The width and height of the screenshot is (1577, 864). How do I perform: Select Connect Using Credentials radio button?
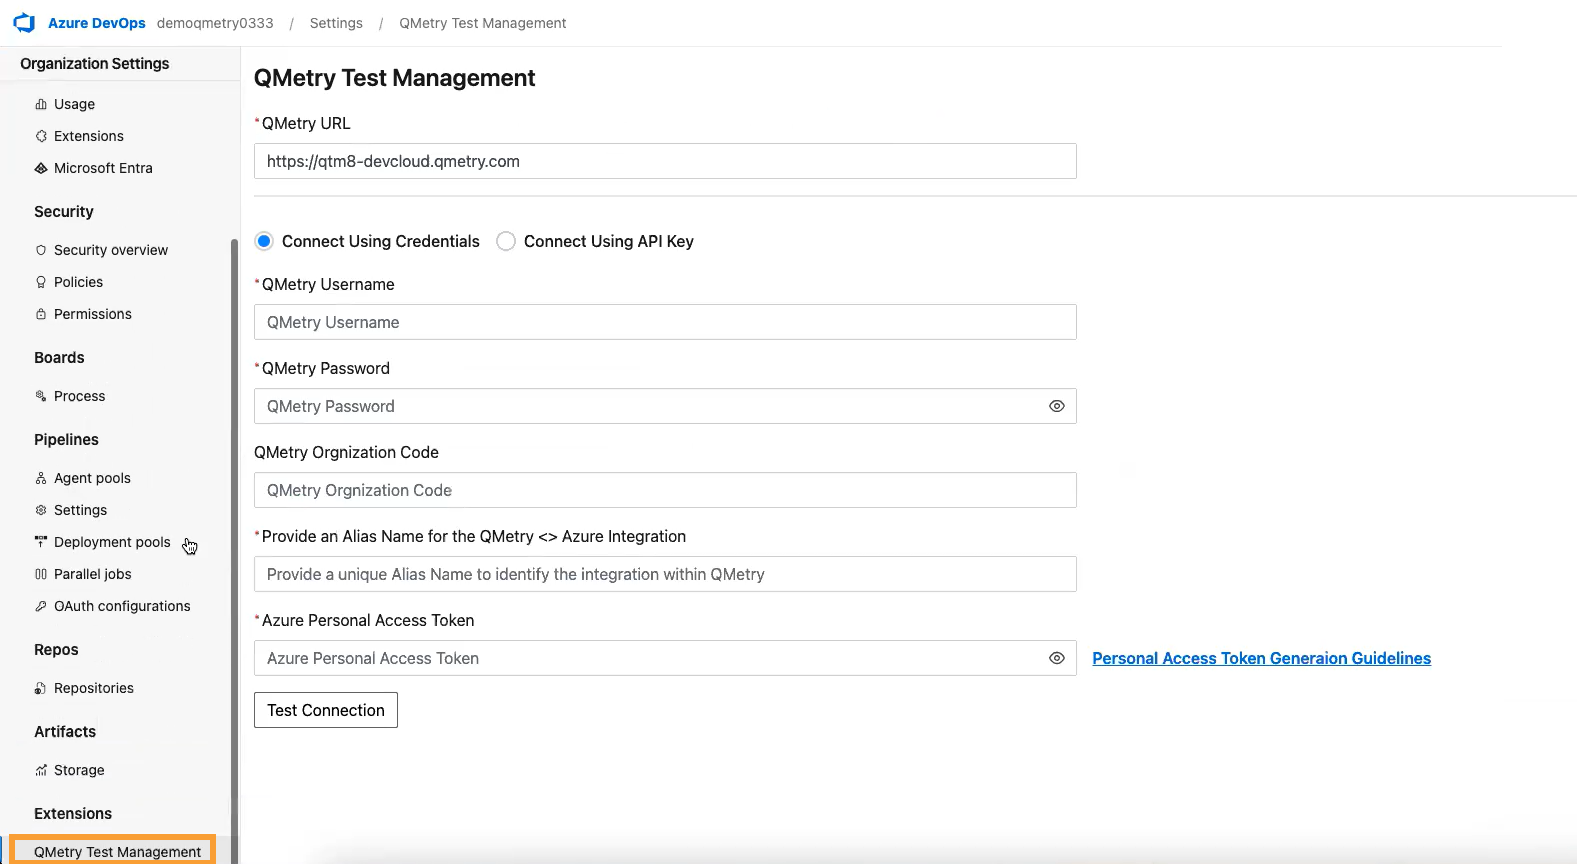264,241
